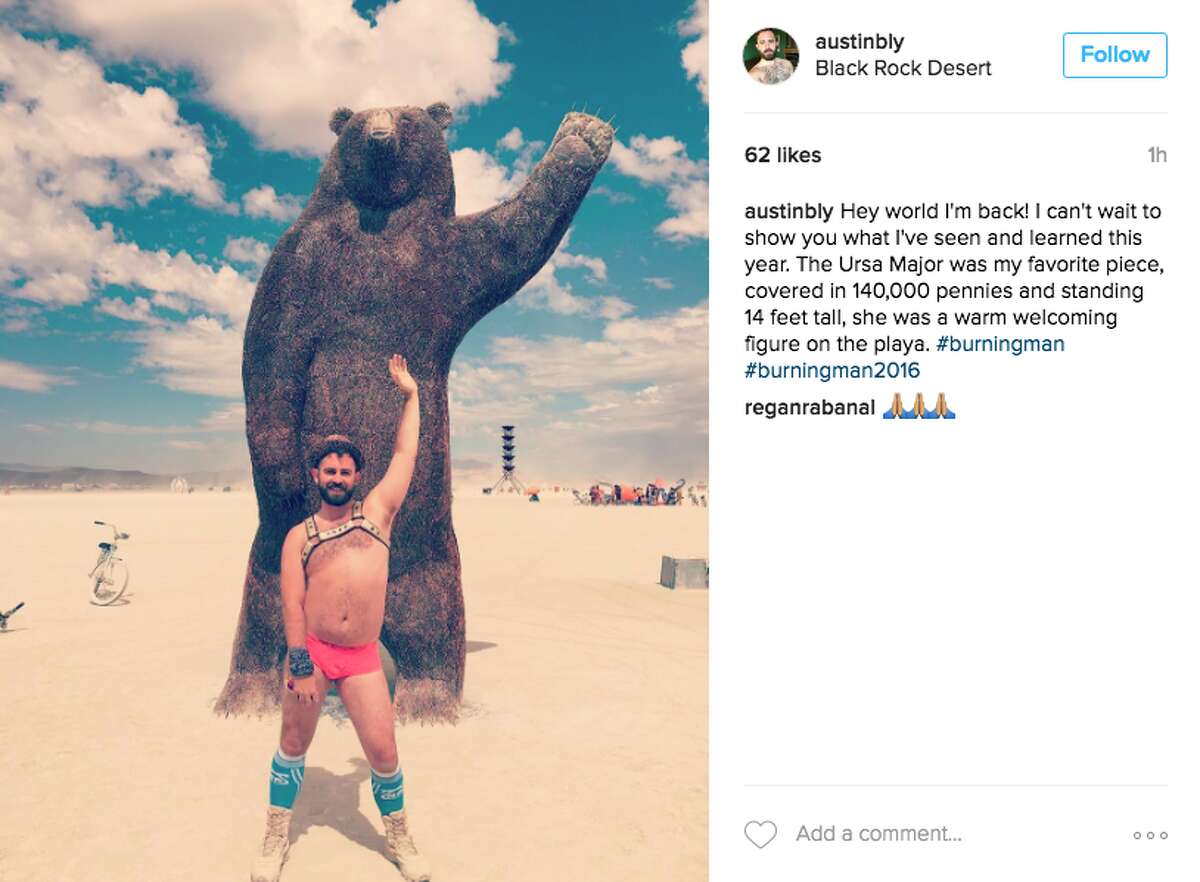Image resolution: width=1200 pixels, height=882 pixels.
Task: Open the austinbly username in the caption
Action: (x=789, y=211)
